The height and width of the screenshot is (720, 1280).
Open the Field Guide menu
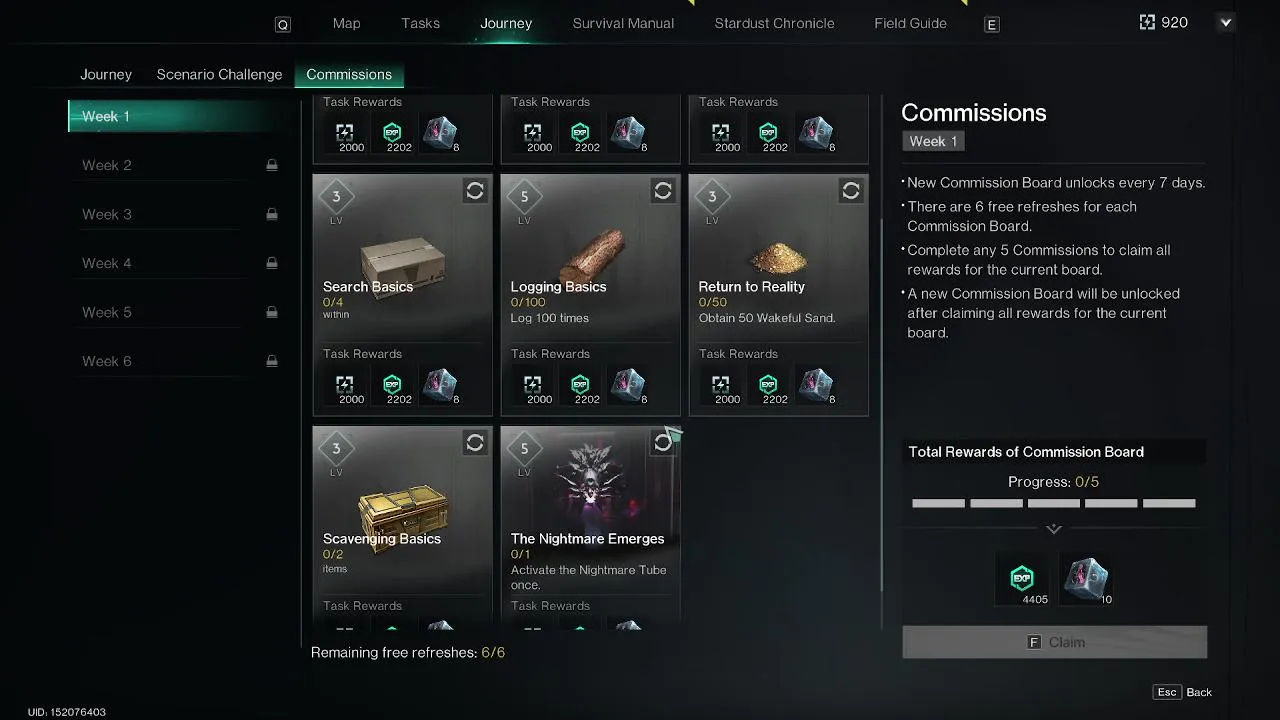[x=910, y=23]
